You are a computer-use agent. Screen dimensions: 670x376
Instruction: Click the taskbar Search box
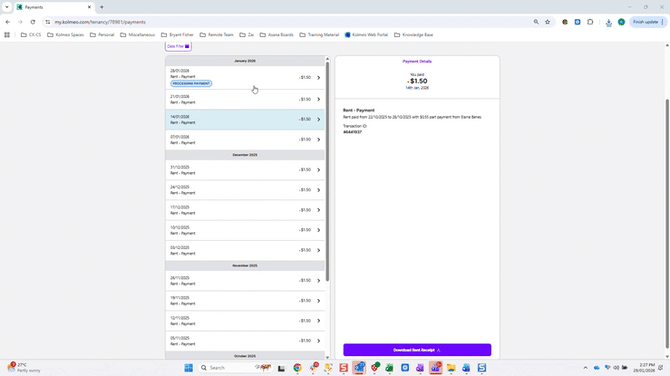click(x=235, y=368)
